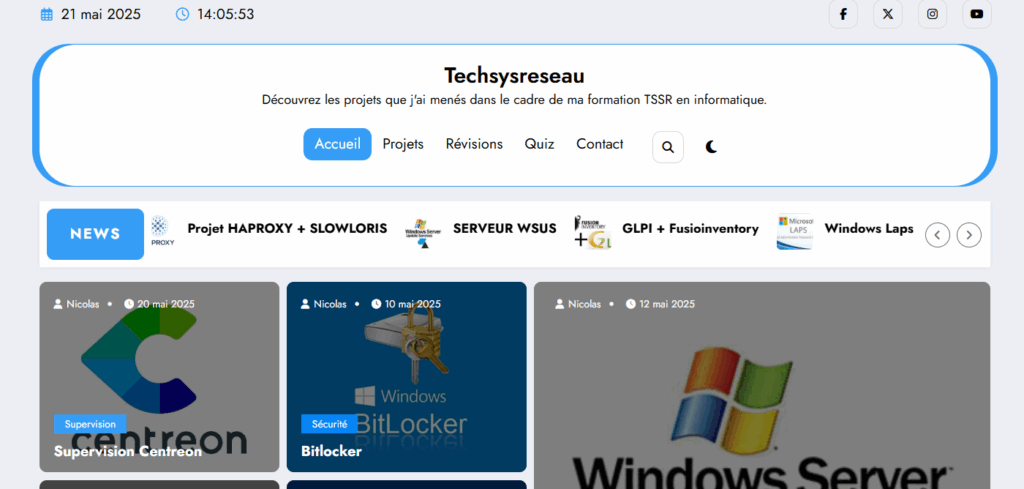The height and width of the screenshot is (489, 1024).
Task: Click the Windows Server Update Services logo
Action: 423,234
